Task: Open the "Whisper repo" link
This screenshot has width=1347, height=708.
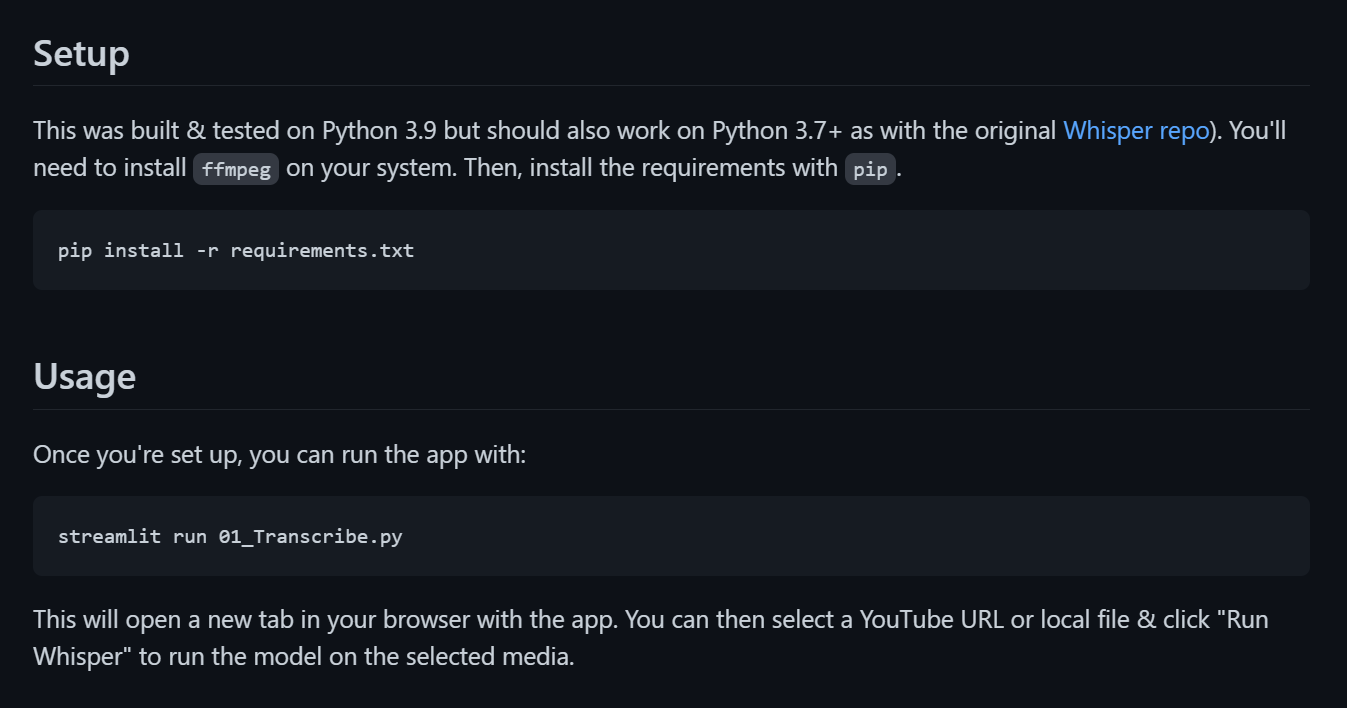Action: [x=1135, y=131]
